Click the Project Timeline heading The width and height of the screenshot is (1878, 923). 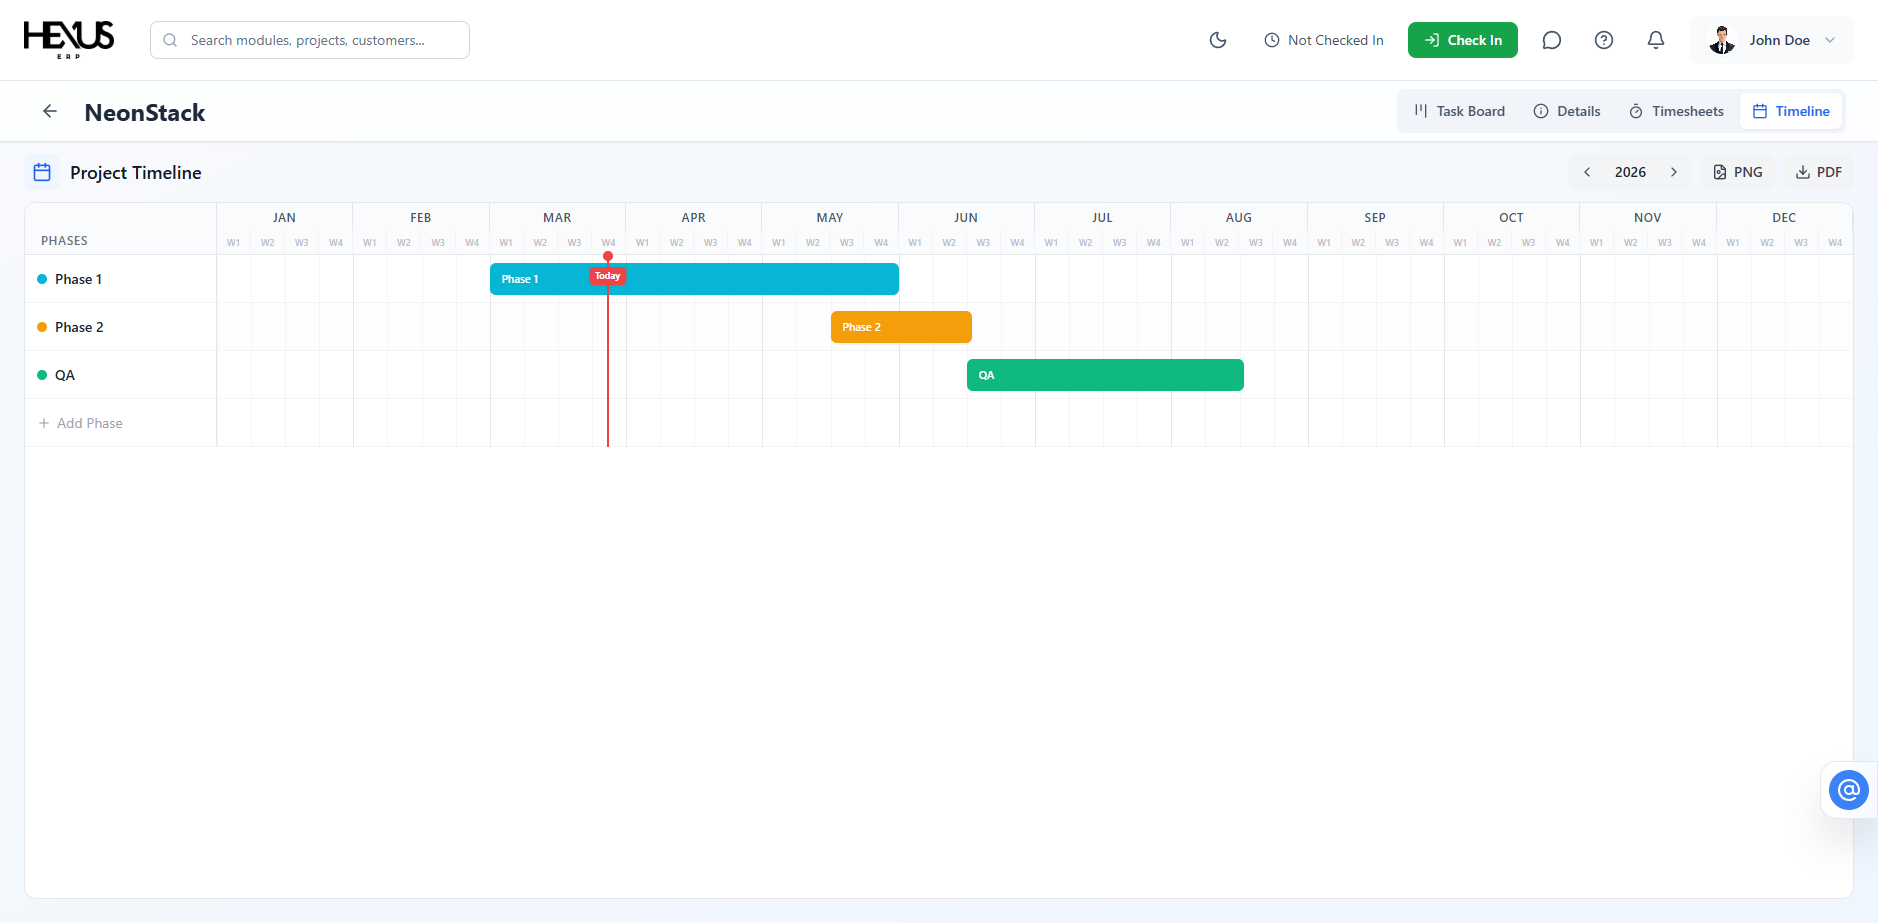click(136, 173)
